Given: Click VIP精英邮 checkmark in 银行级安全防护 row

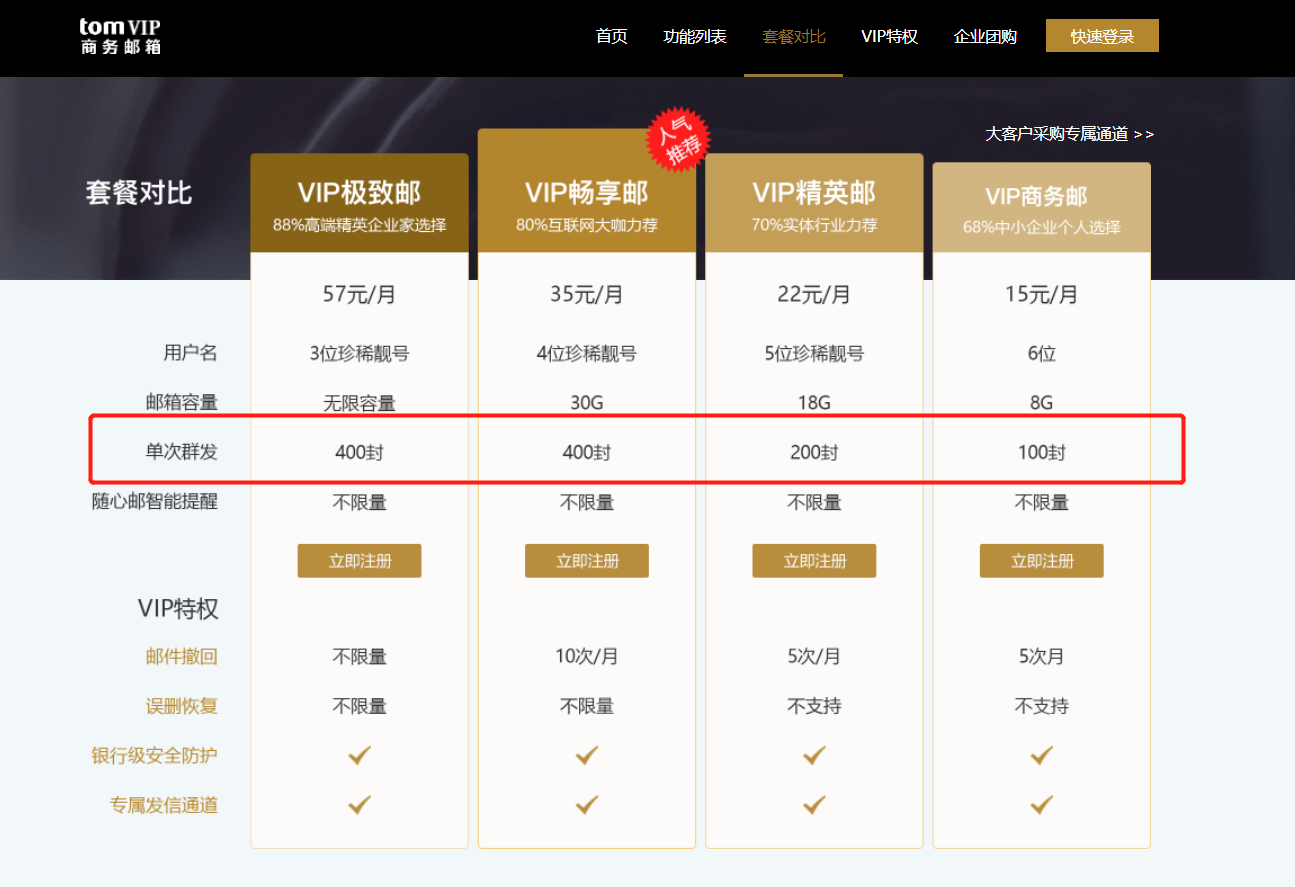Looking at the screenshot, I should (814, 755).
